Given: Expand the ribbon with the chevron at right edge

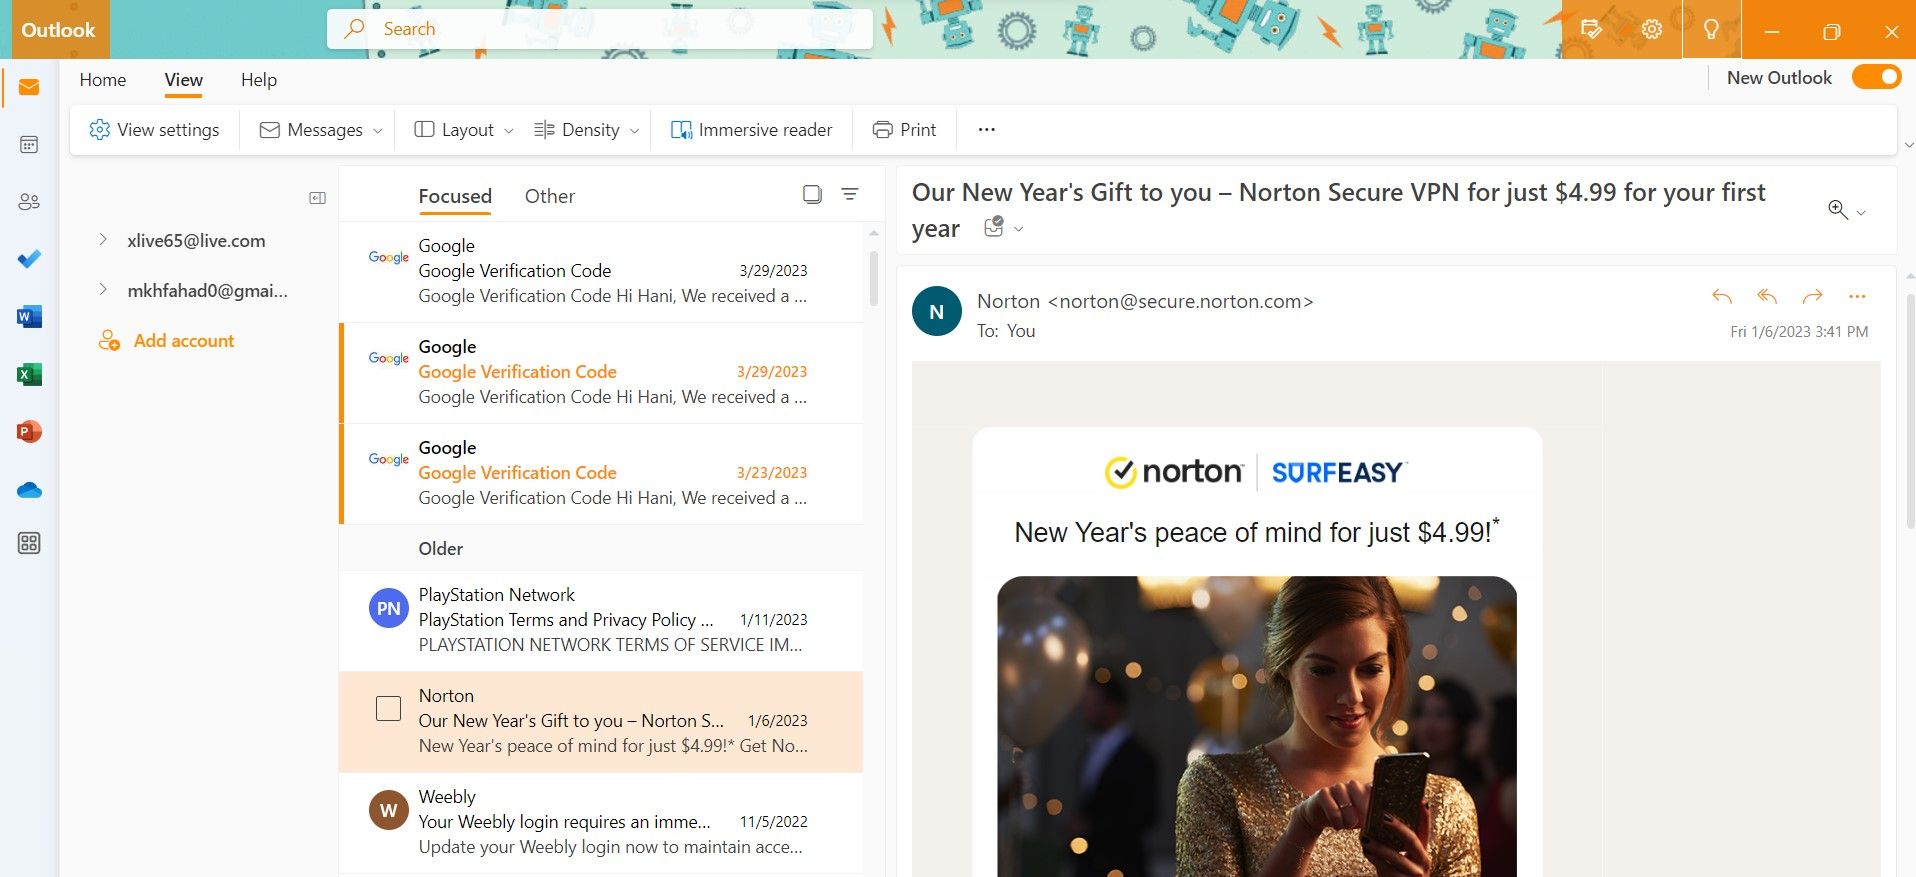Looking at the screenshot, I should 1908,145.
